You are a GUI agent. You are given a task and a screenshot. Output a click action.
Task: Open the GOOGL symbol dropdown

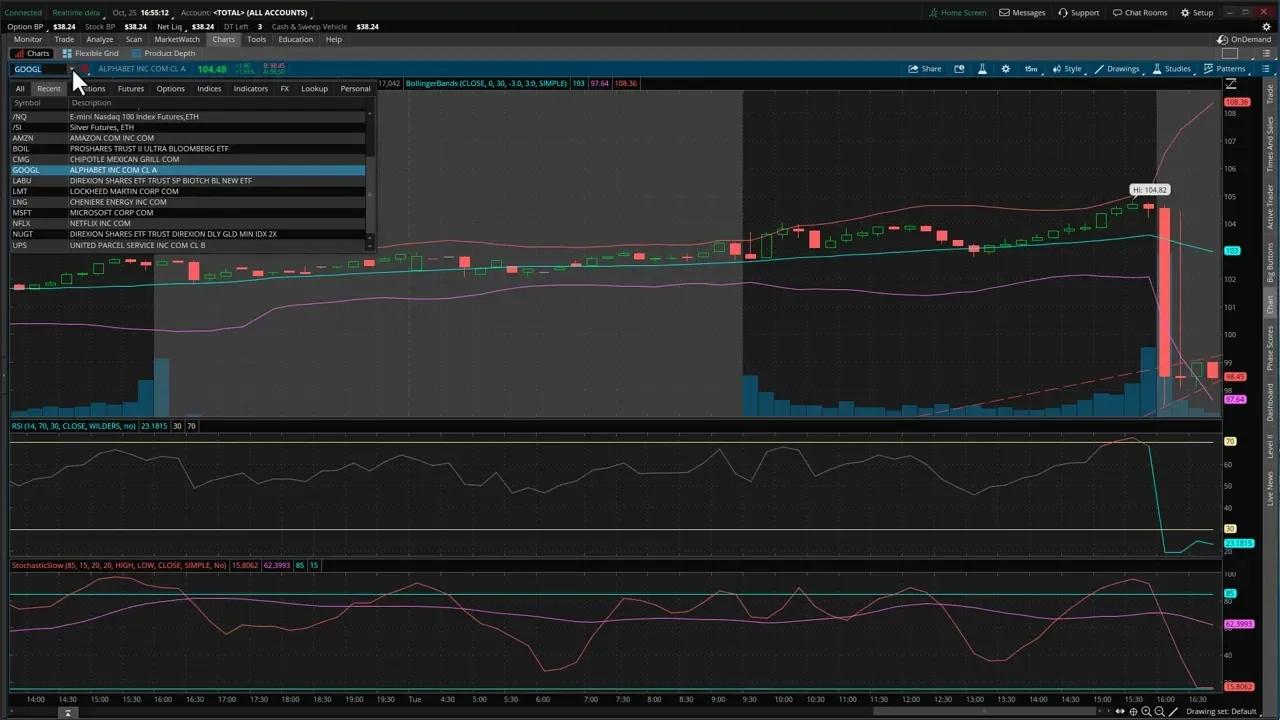click(71, 69)
